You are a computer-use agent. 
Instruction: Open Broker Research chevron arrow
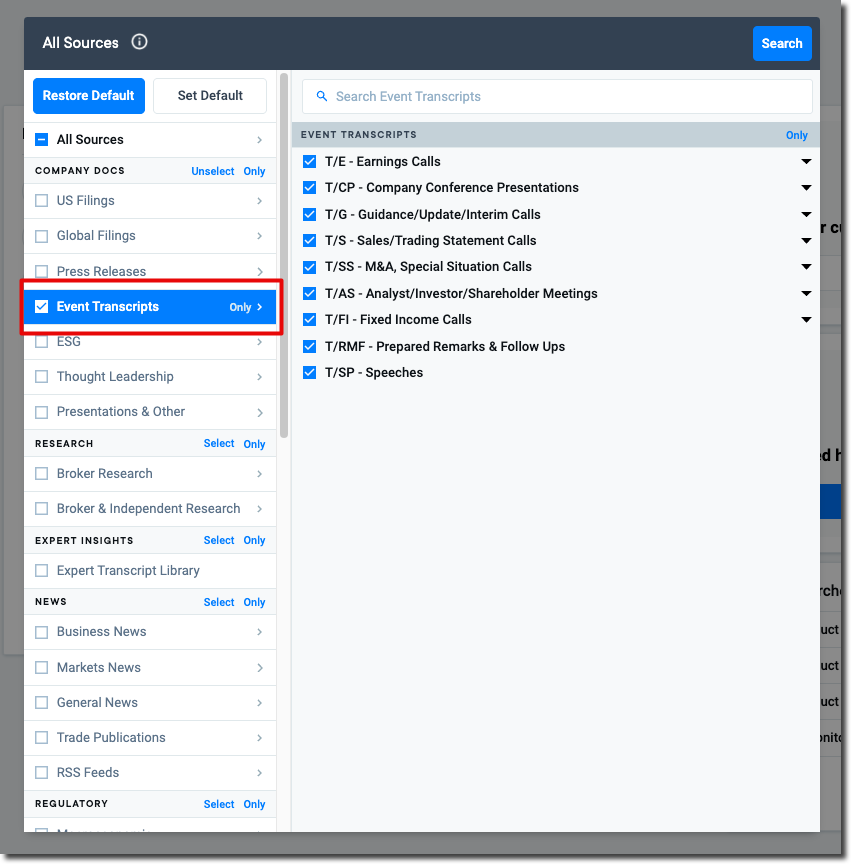pyautogui.click(x=259, y=474)
